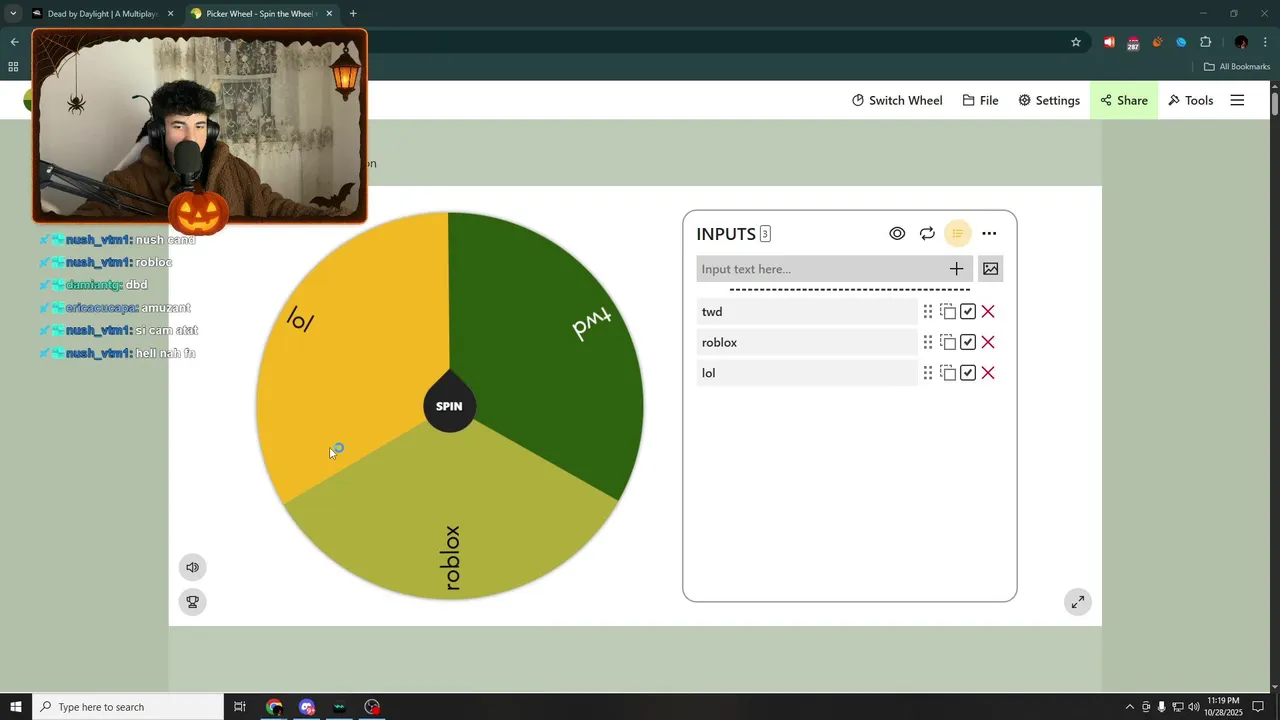The width and height of the screenshot is (1280, 720).
Task: Close the Dead by Daylight tab
Action: pos(170,14)
